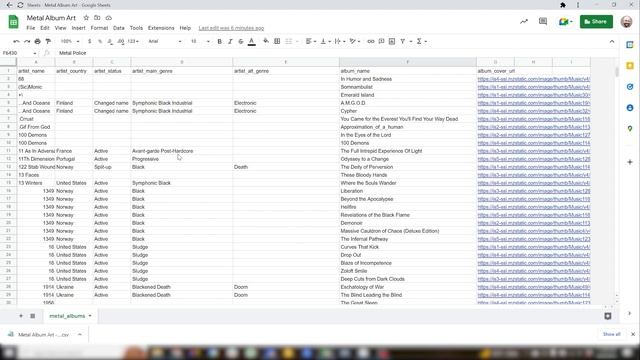Hide the menus with the collapse arrow
640x360 pixels.
612,41
